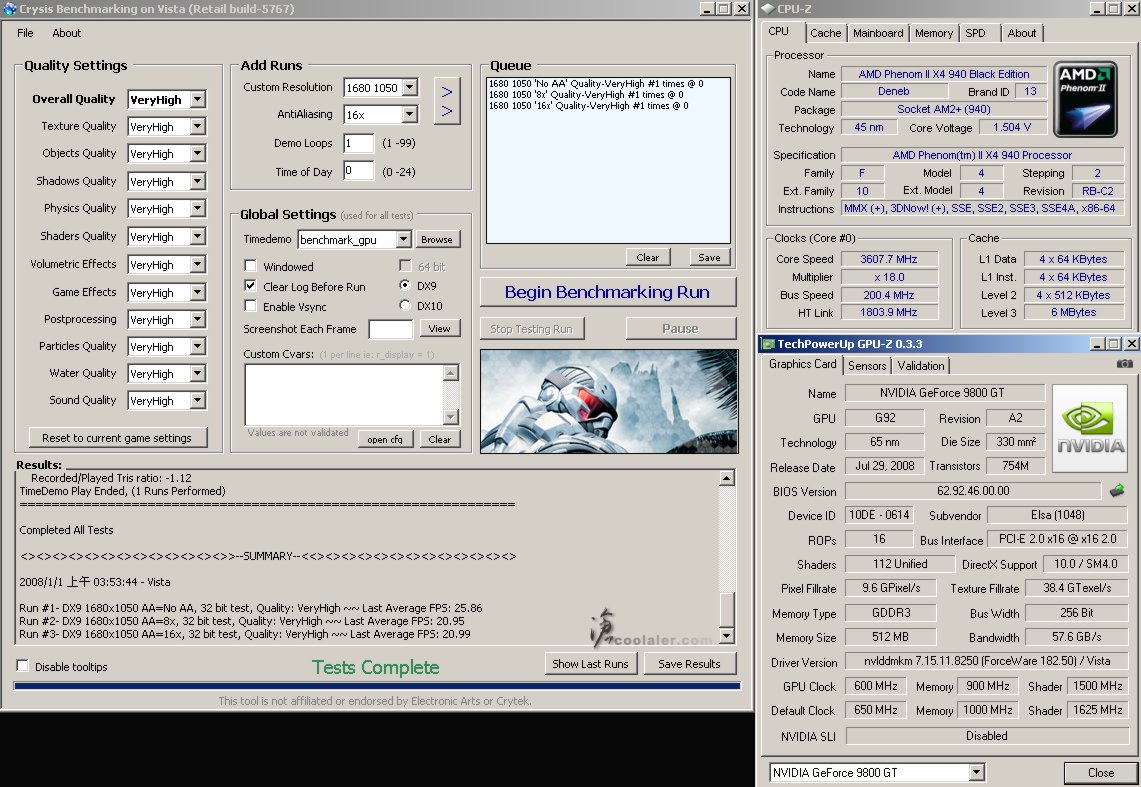This screenshot has height=787, width=1141.
Task: Open the Shaders Quality dropdown
Action: pos(197,236)
